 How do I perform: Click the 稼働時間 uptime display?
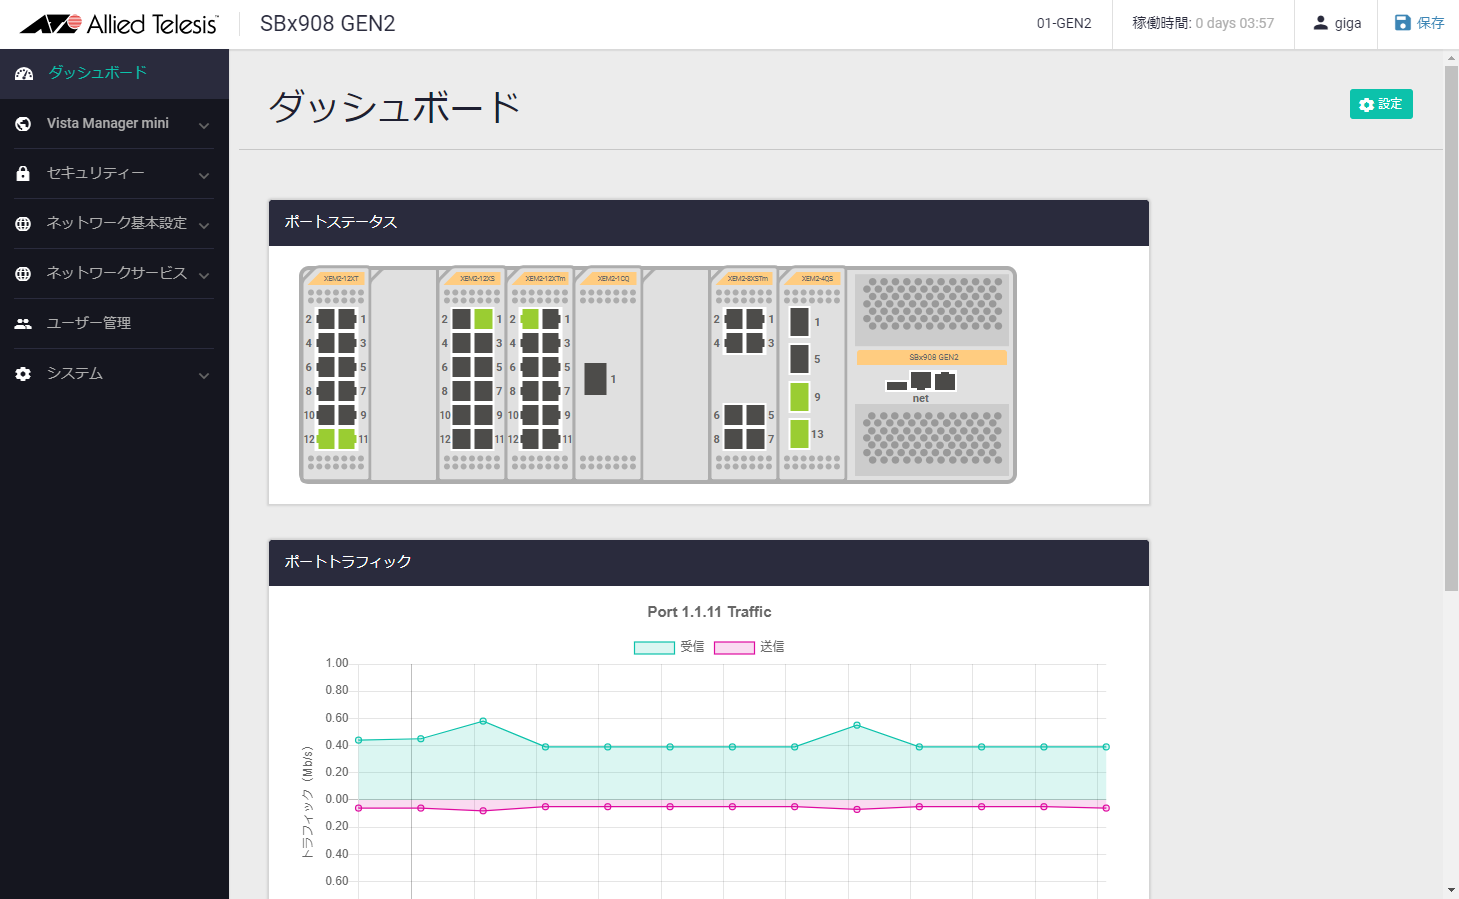[x=1203, y=23]
